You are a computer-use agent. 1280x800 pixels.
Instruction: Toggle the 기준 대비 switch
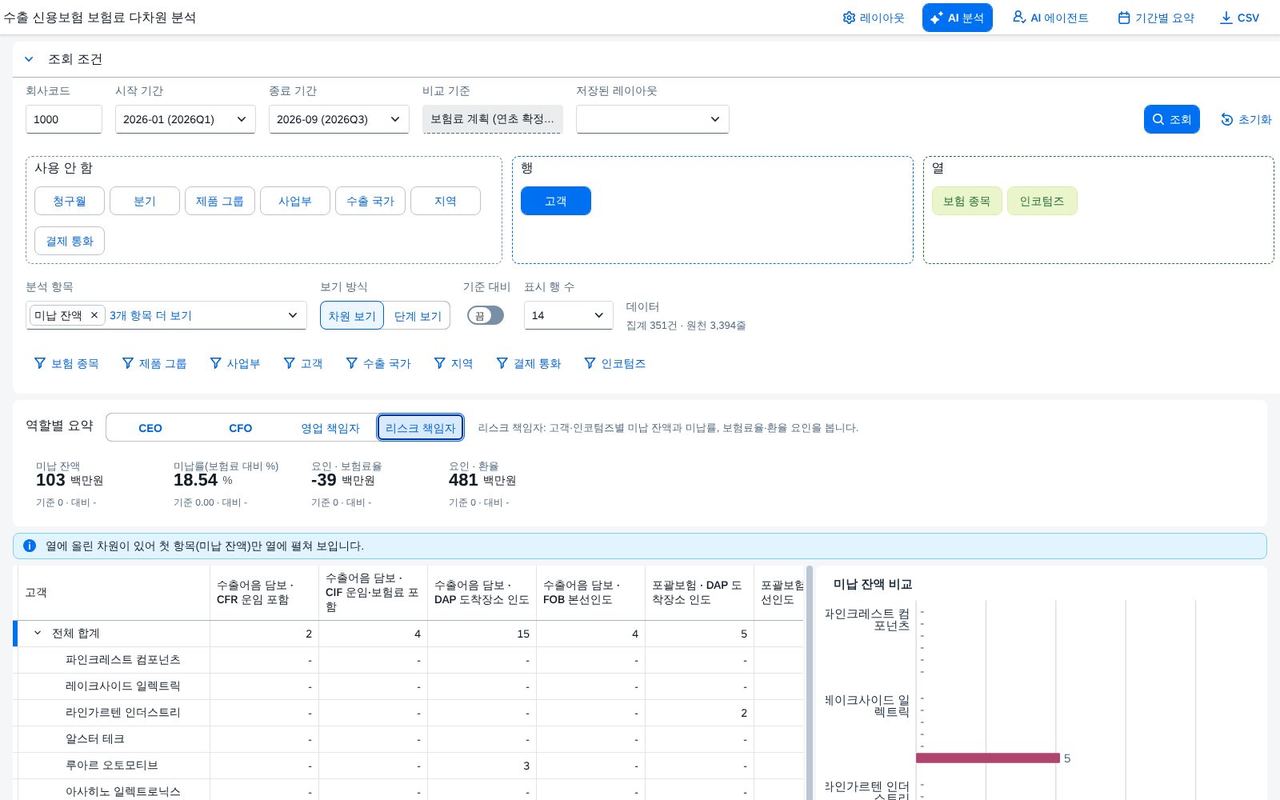point(486,315)
